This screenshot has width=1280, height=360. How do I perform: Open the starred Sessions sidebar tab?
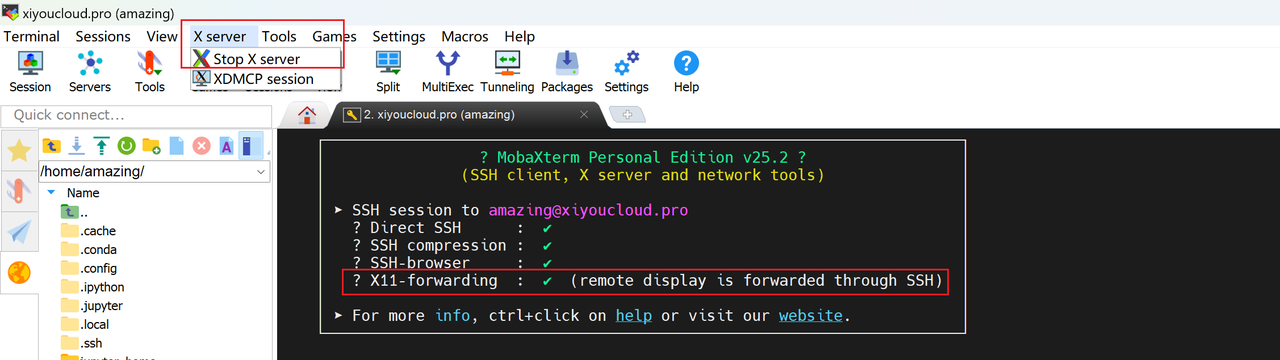coord(18,151)
